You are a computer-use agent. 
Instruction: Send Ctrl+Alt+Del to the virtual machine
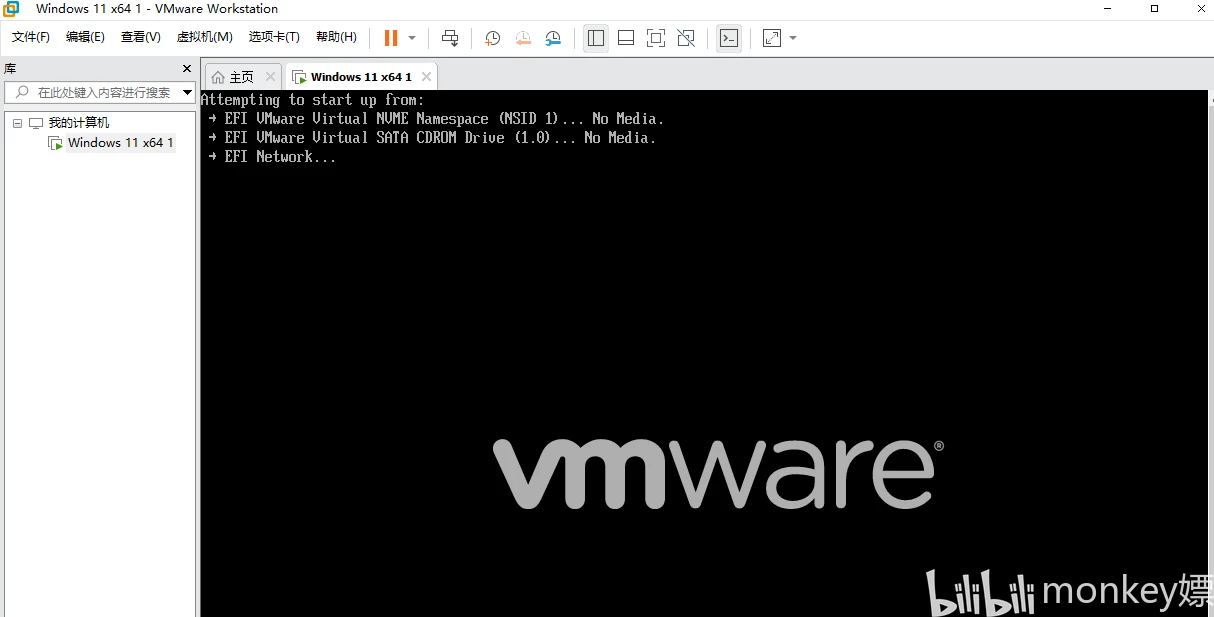[450, 38]
